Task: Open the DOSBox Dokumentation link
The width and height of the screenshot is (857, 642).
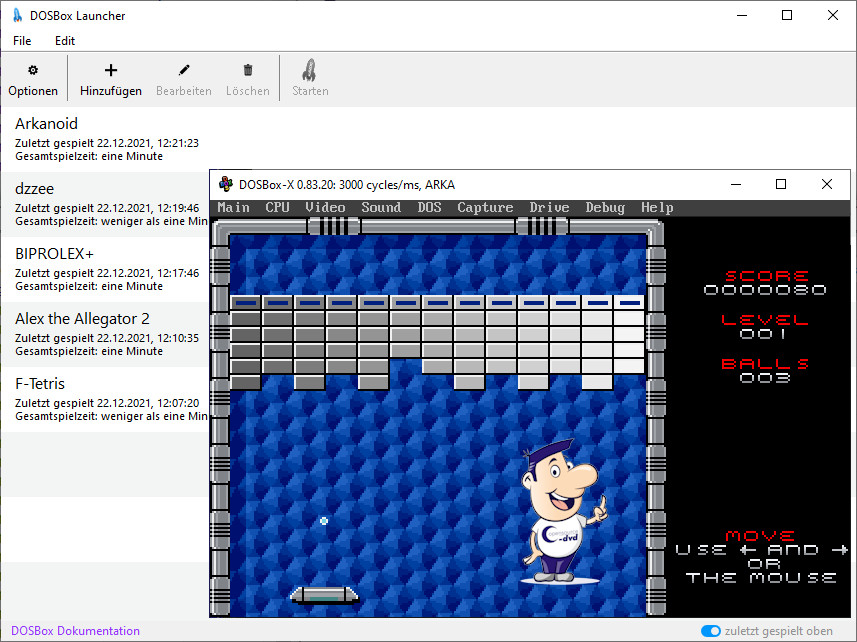Action: pyautogui.click(x=76, y=631)
